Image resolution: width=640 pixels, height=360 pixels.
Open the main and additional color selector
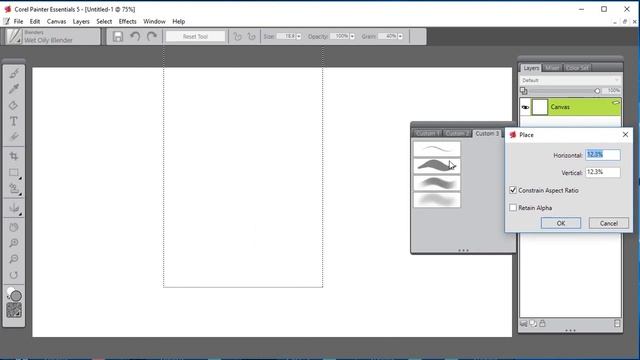[14, 294]
